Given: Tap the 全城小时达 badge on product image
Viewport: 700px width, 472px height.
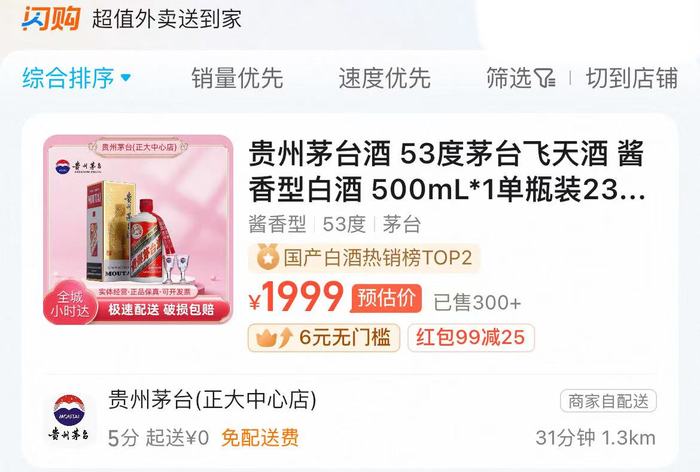Looking at the screenshot, I should 70,304.
